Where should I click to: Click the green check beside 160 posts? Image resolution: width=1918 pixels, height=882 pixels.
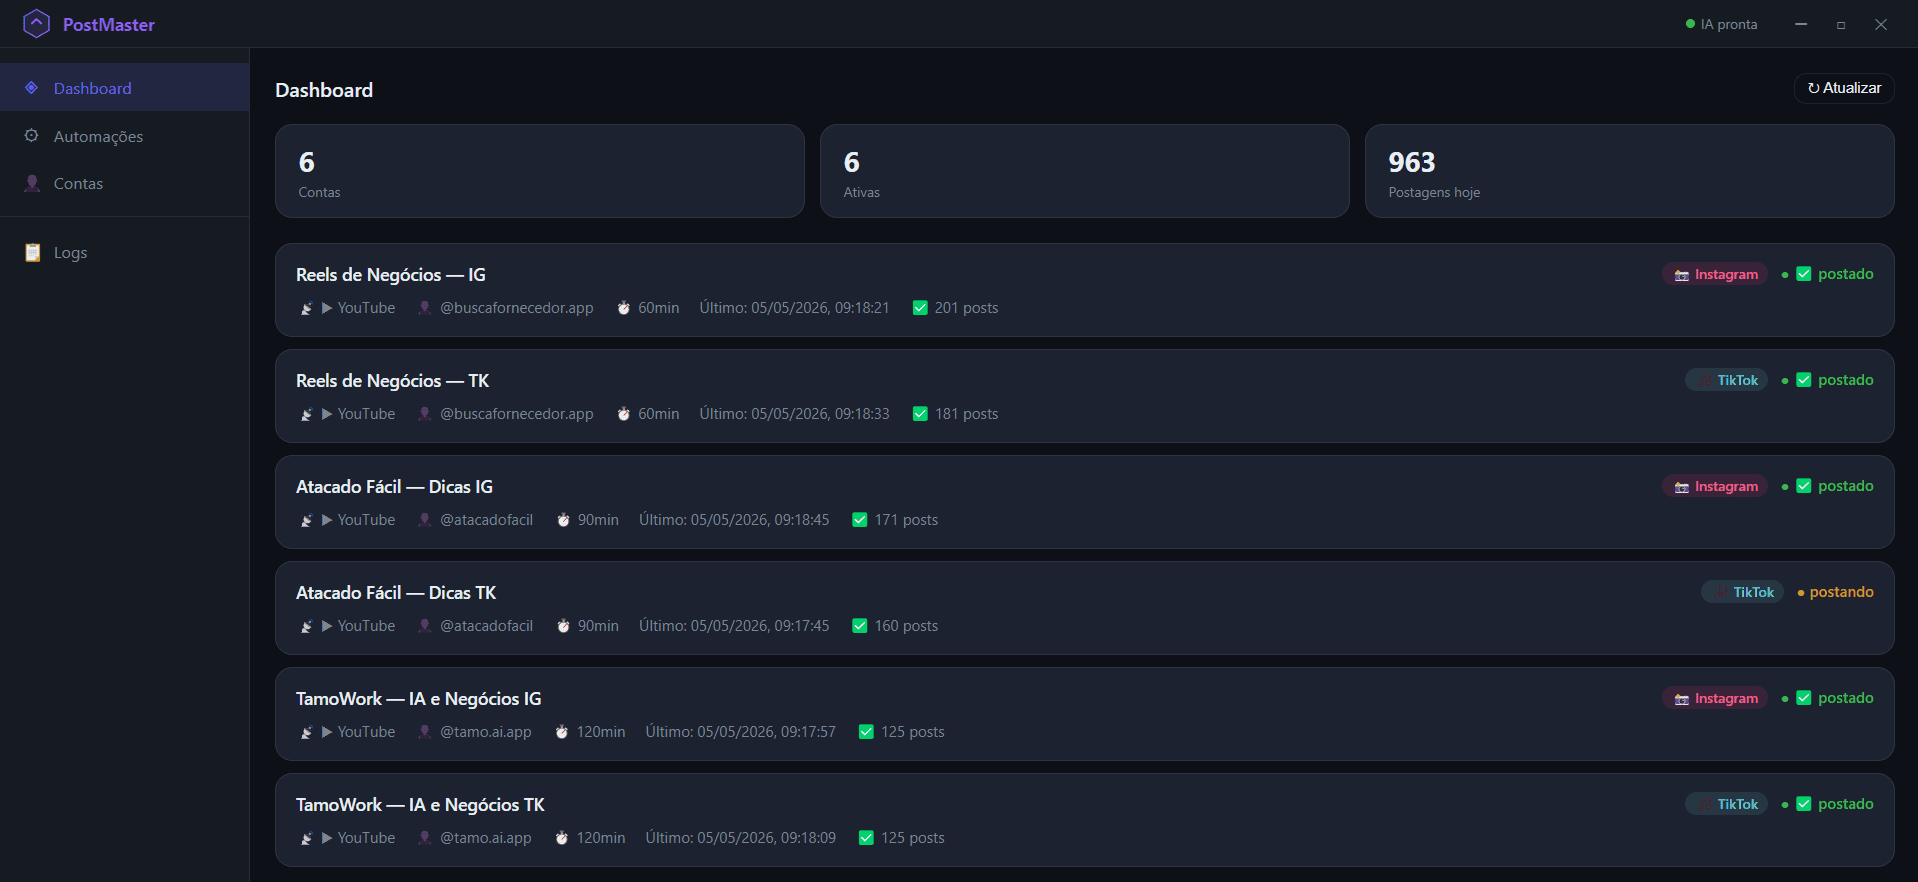860,626
